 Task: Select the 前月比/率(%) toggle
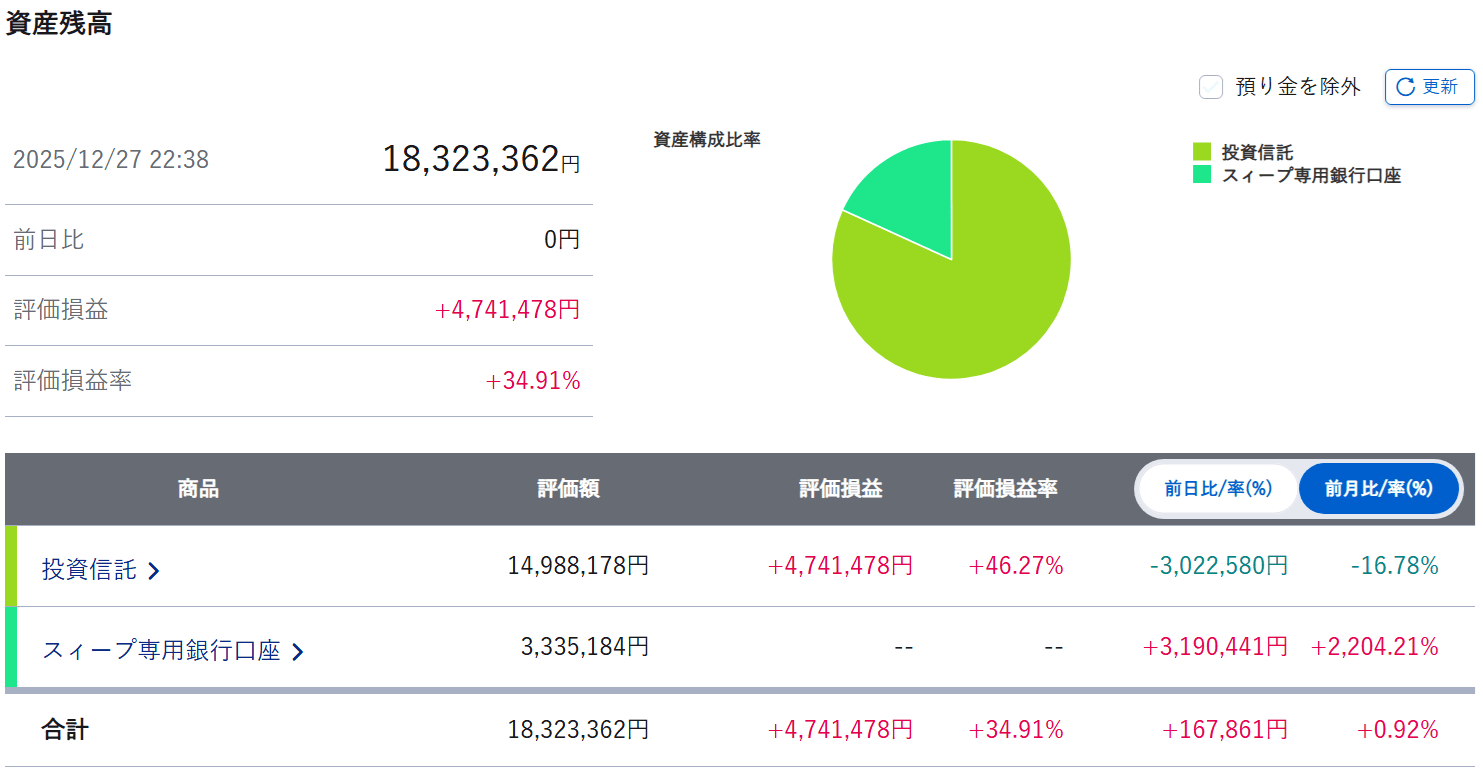(x=1378, y=489)
